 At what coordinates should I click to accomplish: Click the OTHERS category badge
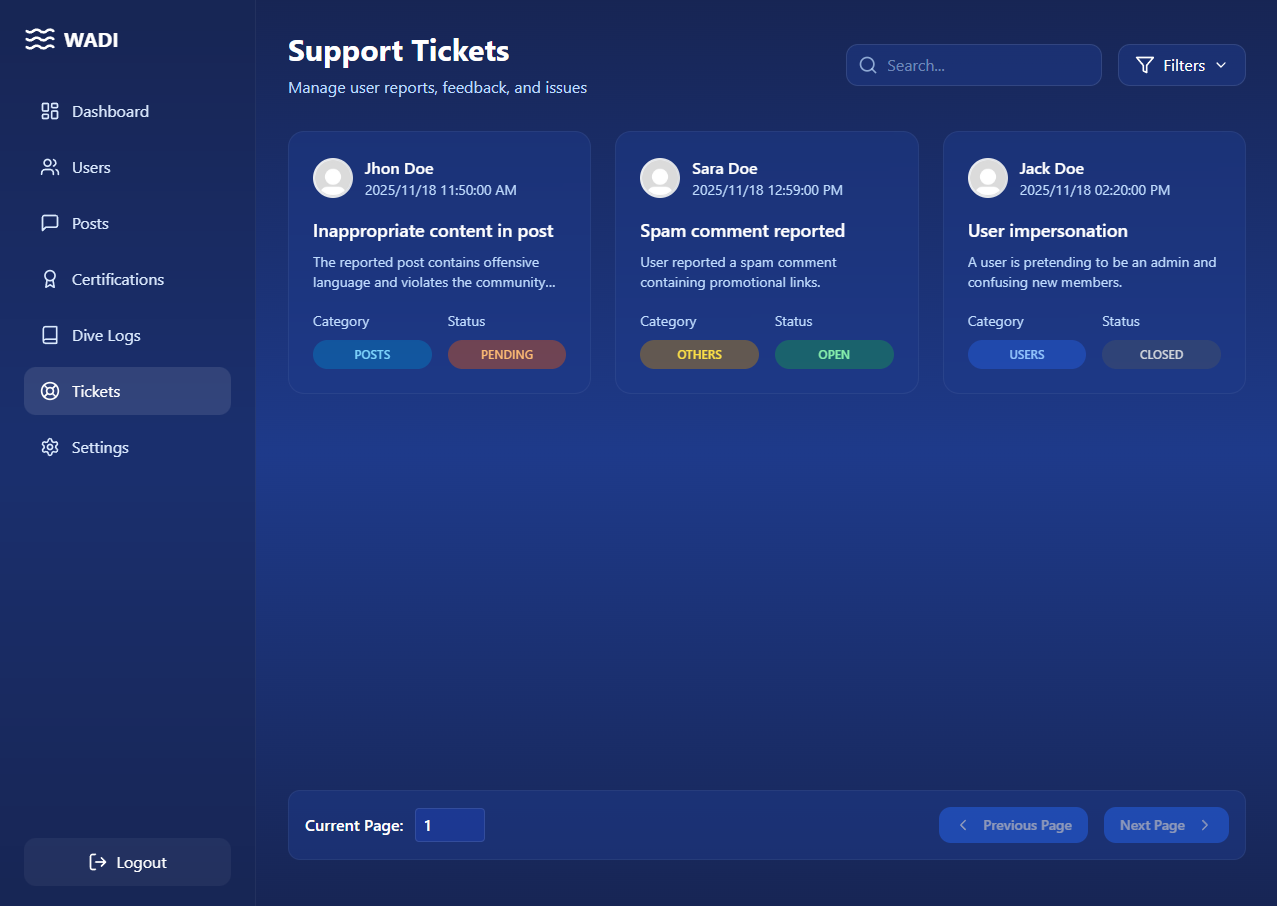[x=699, y=354]
